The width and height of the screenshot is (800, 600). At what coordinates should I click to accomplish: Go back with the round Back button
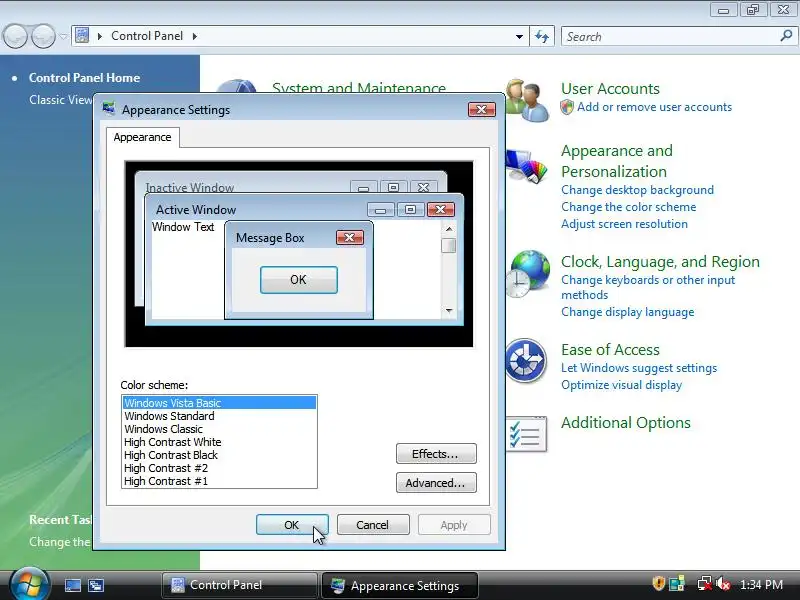tap(15, 36)
